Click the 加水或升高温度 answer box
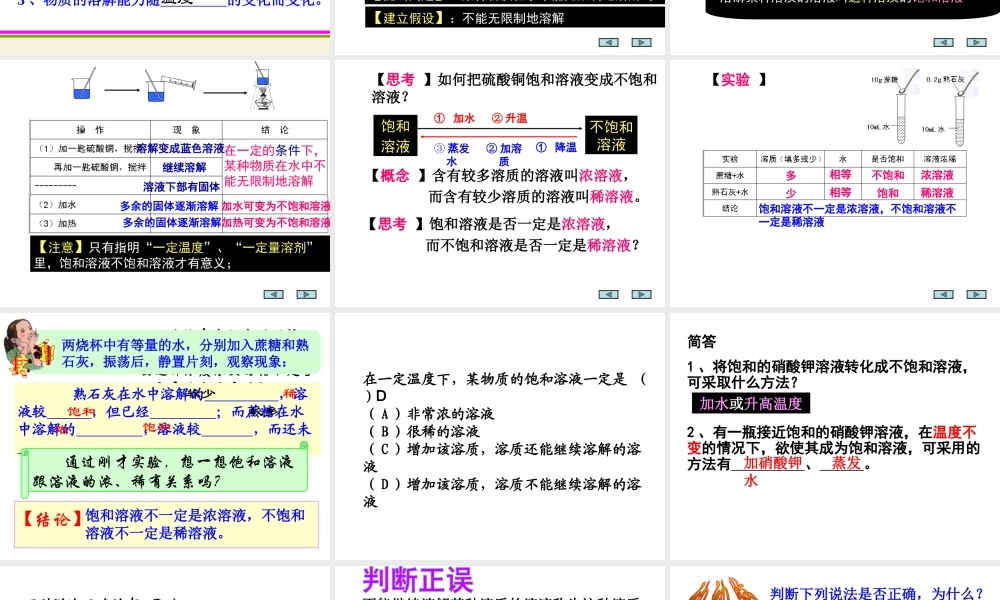This screenshot has height=600, width=1000. coord(751,403)
